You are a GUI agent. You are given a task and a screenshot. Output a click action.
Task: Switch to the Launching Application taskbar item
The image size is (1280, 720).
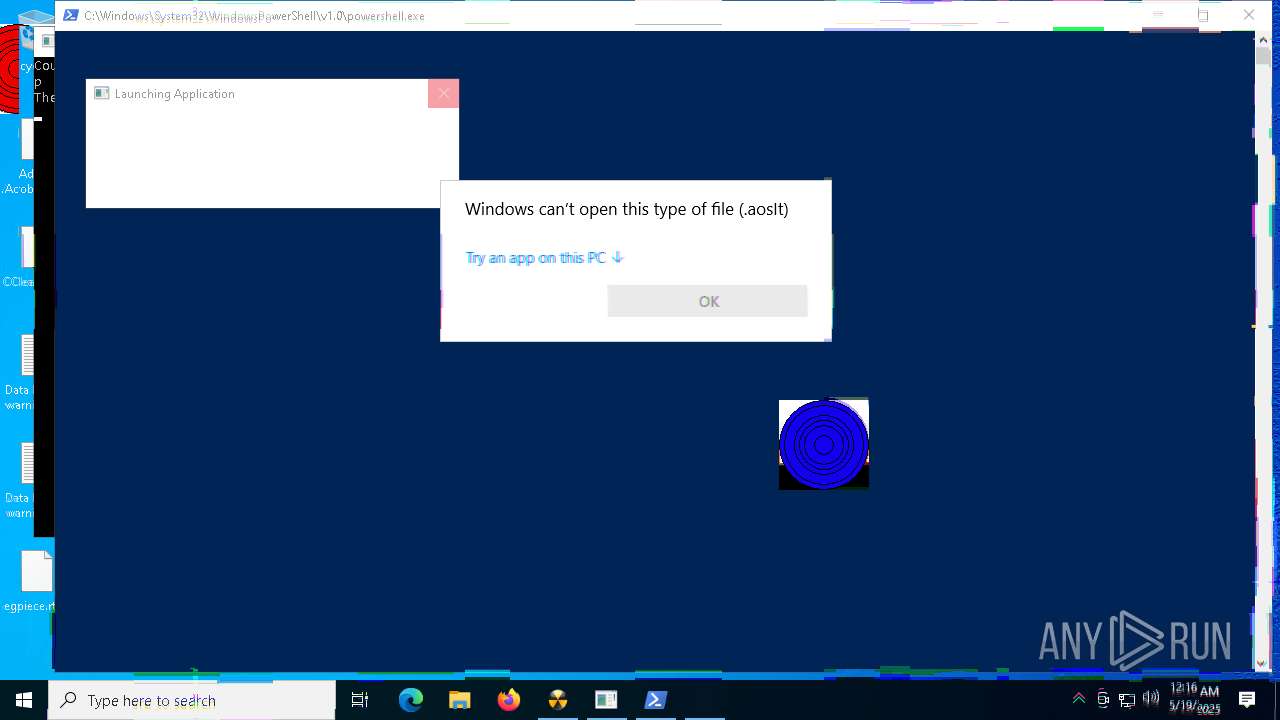pyautogui.click(x=607, y=700)
